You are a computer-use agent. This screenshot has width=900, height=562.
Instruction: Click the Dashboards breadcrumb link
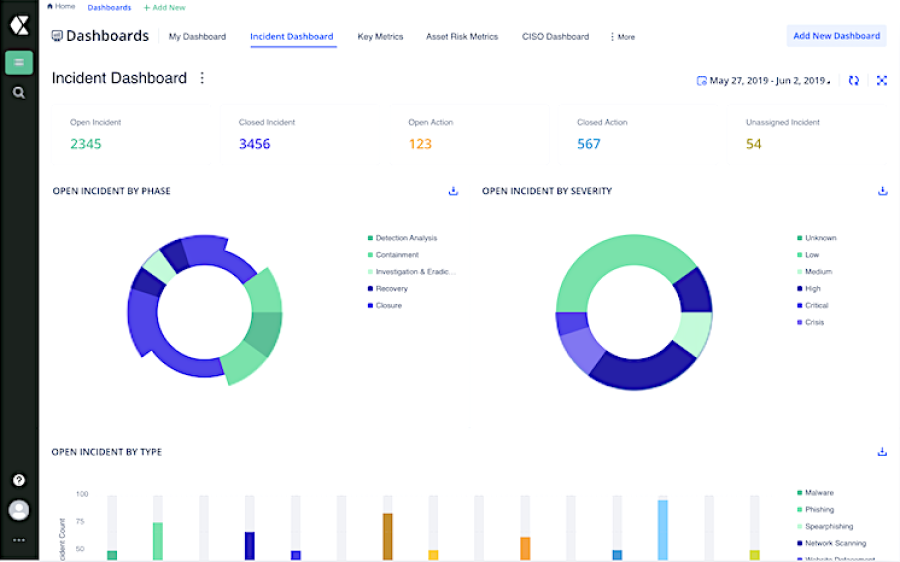[x=109, y=7]
